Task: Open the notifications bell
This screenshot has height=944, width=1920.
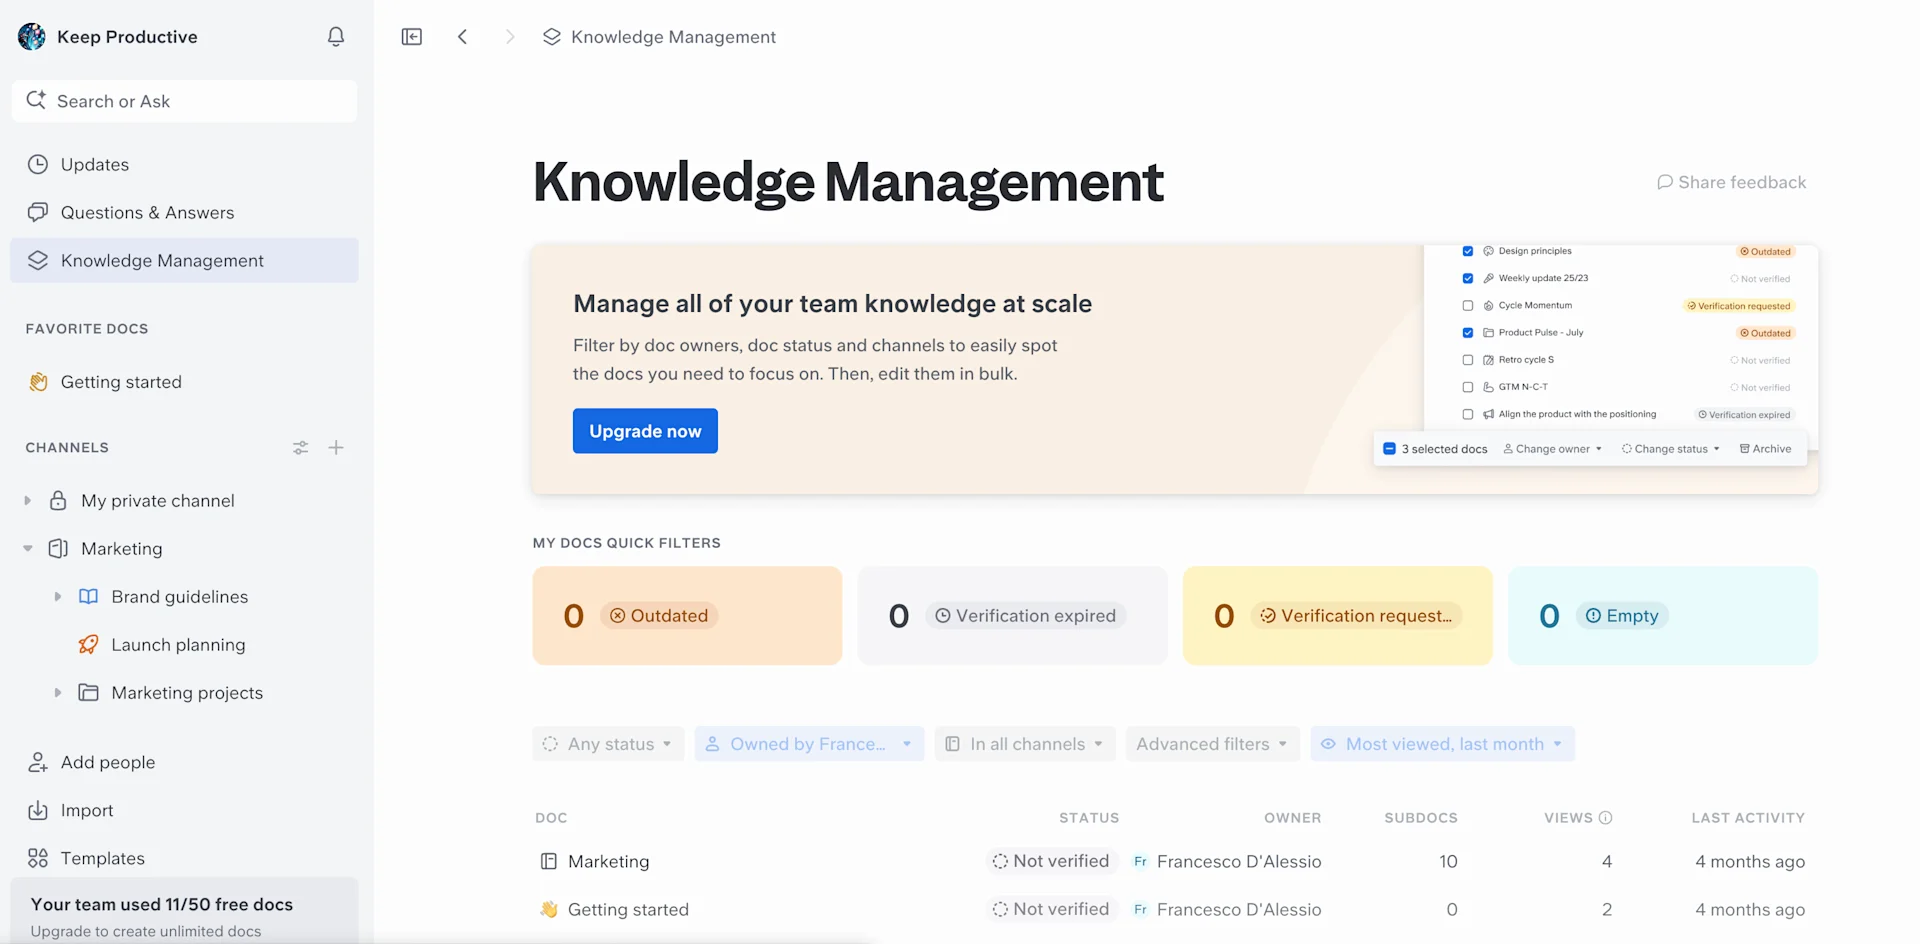Action: (336, 36)
